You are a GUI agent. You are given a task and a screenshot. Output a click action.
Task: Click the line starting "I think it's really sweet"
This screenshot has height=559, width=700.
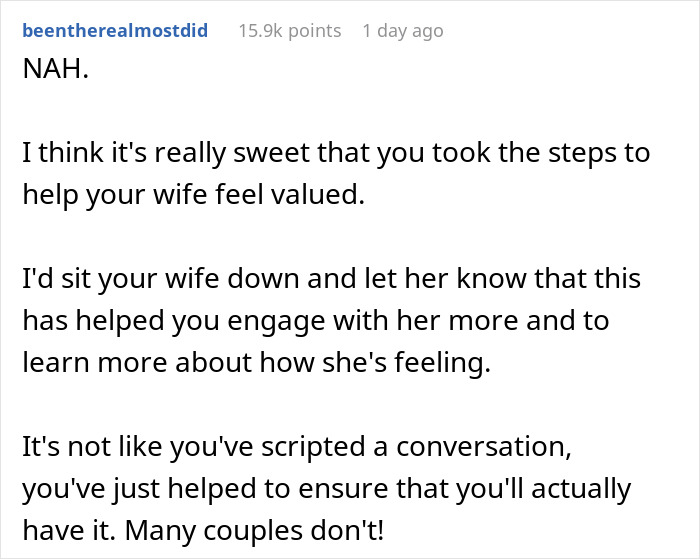336,153
